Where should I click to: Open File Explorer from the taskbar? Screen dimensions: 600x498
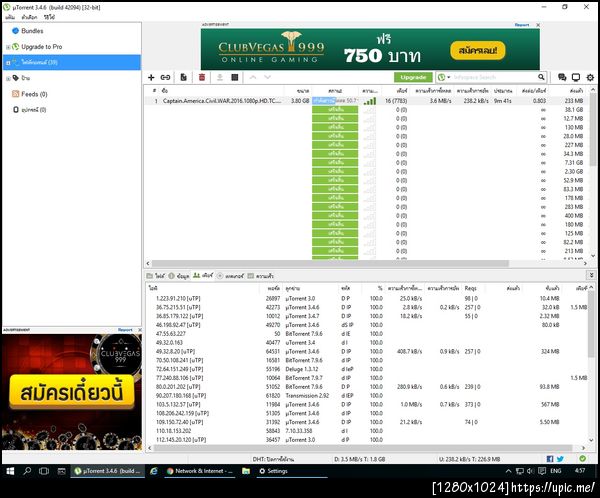point(246,471)
